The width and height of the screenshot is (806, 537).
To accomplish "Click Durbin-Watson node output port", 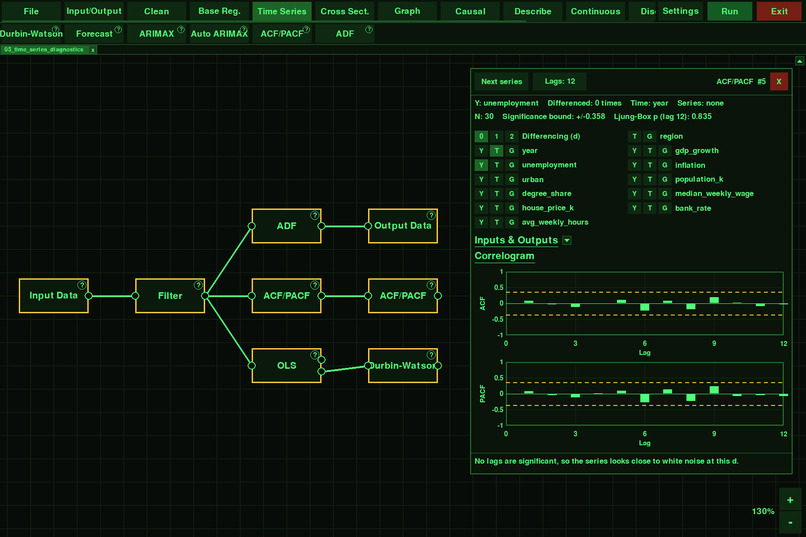I will [438, 366].
